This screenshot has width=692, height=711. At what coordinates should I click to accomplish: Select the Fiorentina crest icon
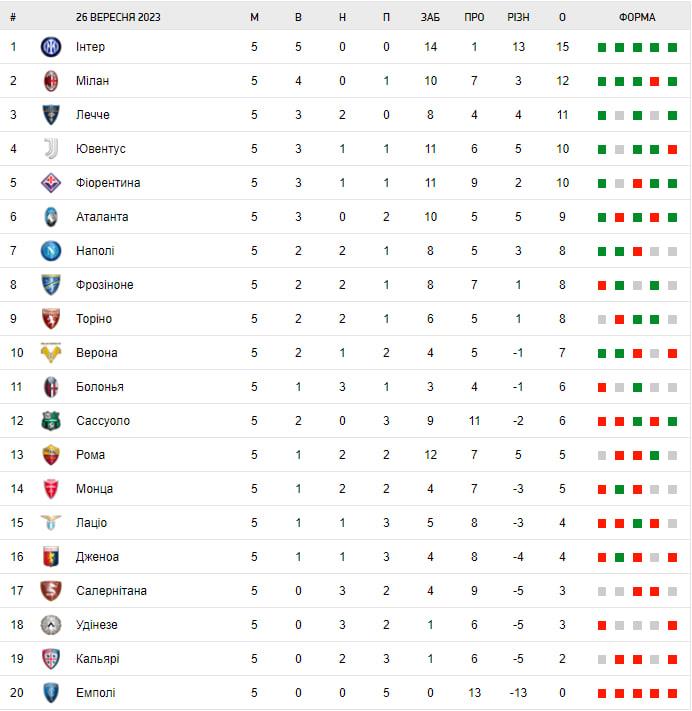tap(51, 183)
